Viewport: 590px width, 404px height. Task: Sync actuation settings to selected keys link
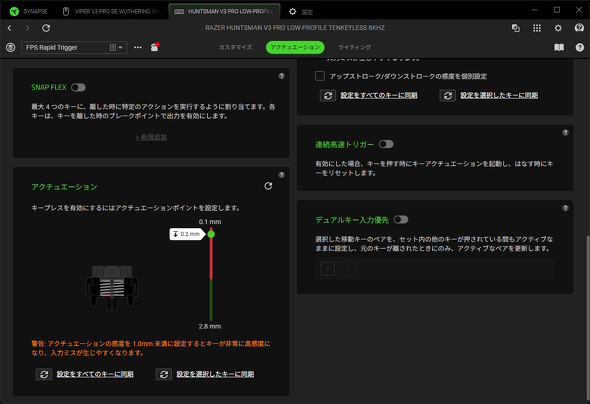click(215, 374)
